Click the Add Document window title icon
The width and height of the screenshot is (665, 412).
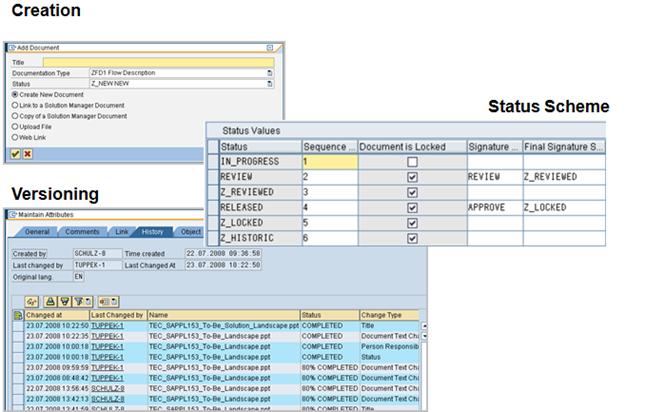12,48
